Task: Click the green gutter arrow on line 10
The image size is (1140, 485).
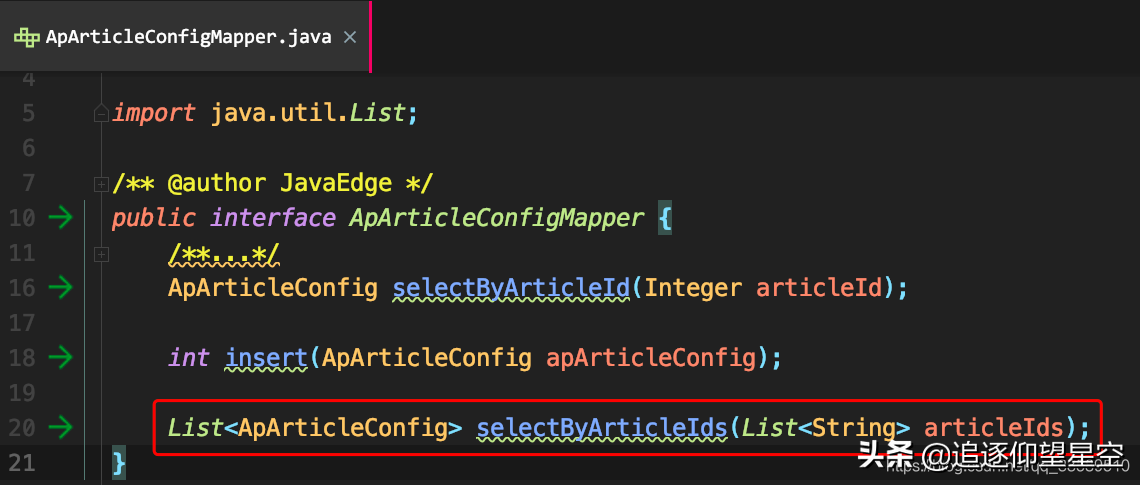Action: 61,217
